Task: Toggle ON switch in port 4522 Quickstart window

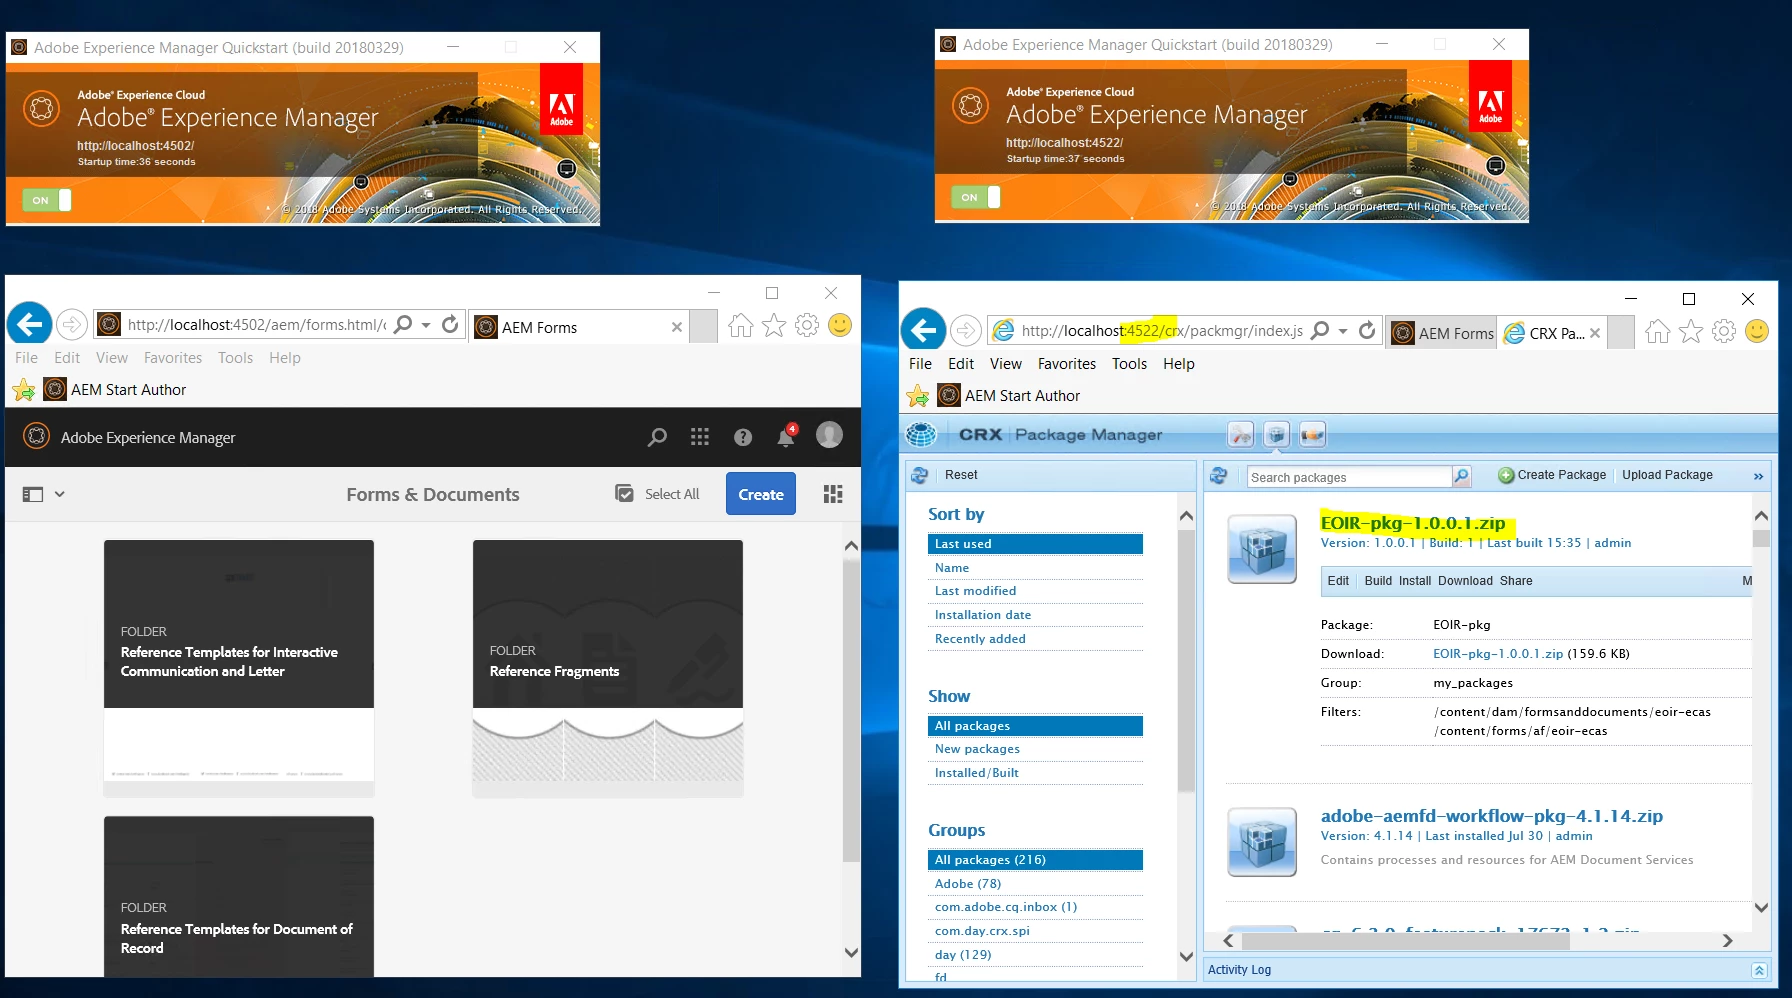Action: (975, 197)
